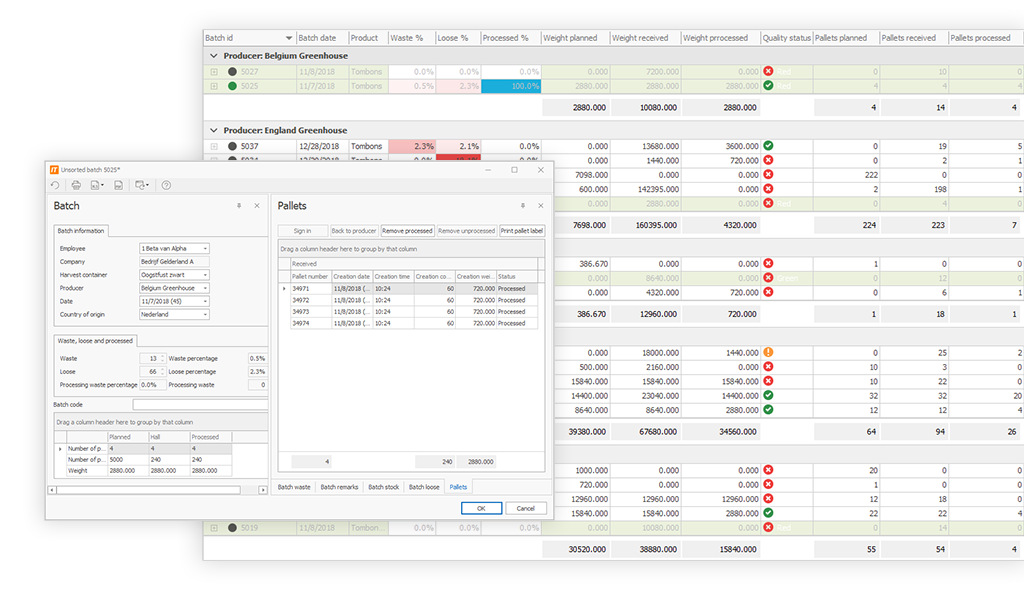Open the help icon in the batch toolbar

(x=166, y=185)
